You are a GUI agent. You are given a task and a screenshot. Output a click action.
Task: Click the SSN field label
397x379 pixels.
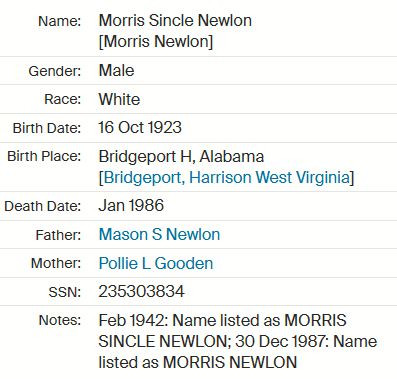pyautogui.click(x=65, y=292)
